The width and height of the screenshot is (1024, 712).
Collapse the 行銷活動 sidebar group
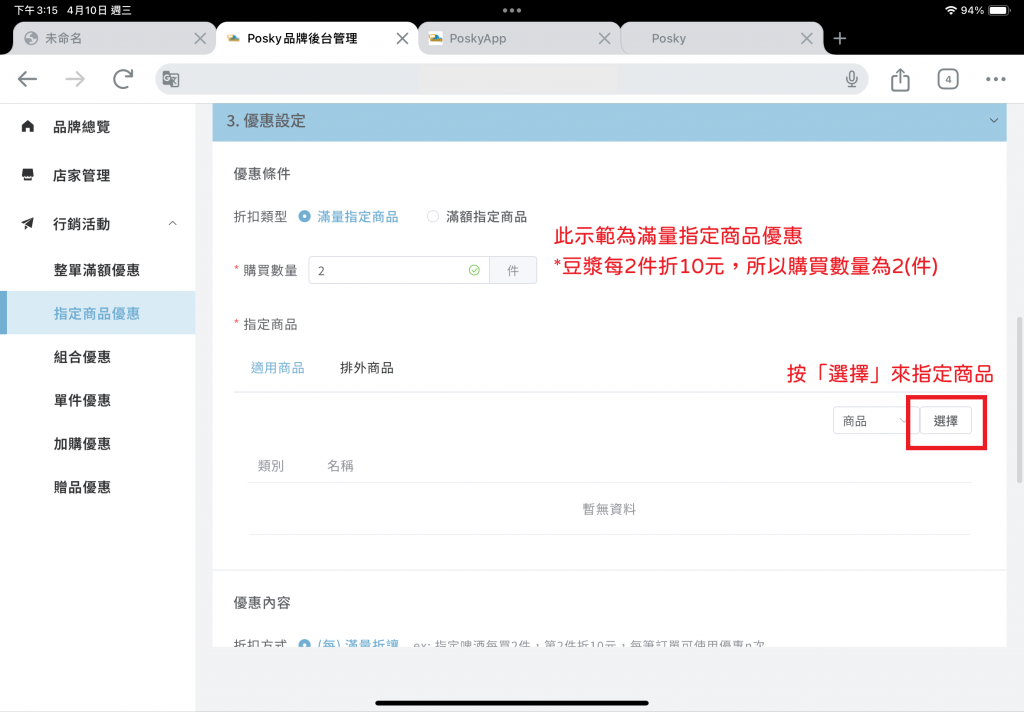point(172,223)
